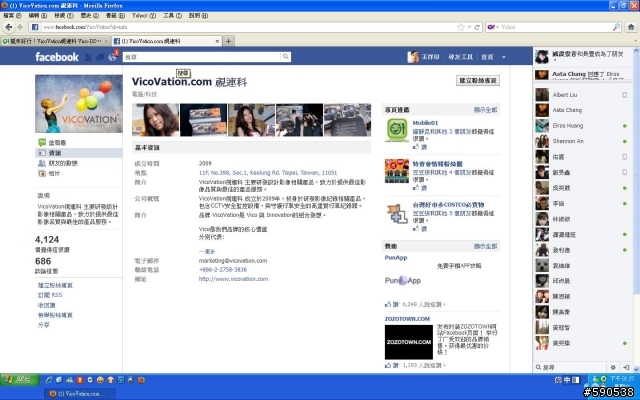This screenshot has width=640, height=400.
Task: Switch to the first VicoVation Vico-DD tab
Action: click(55, 41)
